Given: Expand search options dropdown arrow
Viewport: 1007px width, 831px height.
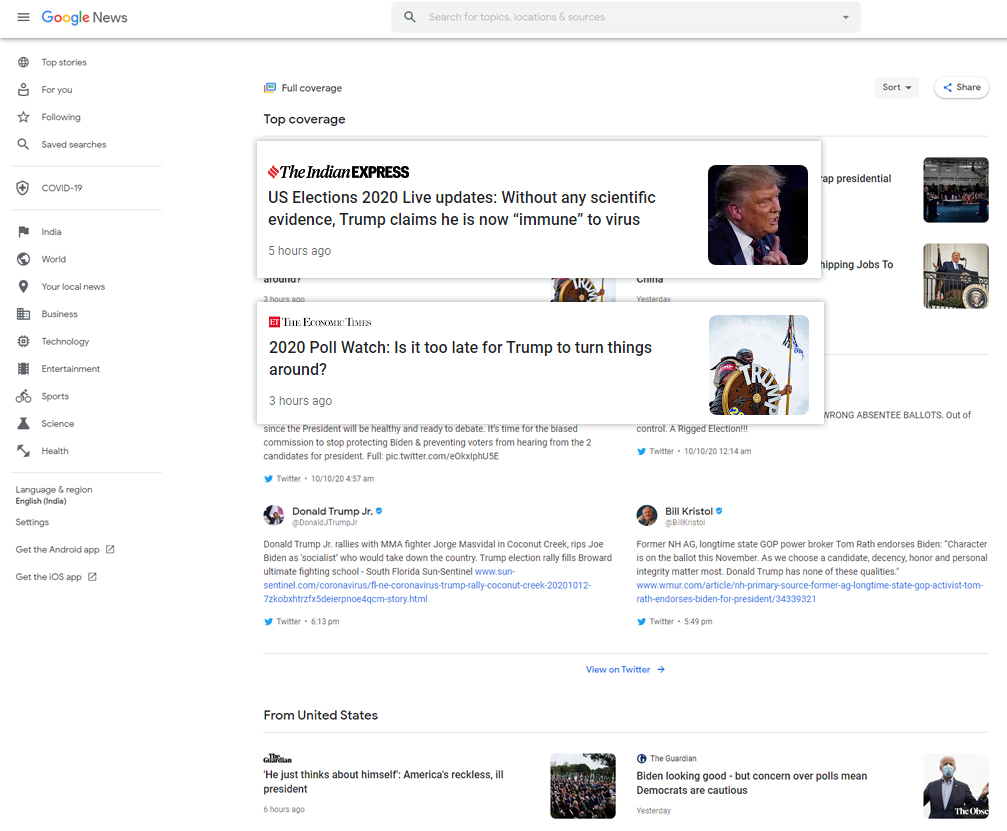Looking at the screenshot, I should [846, 17].
